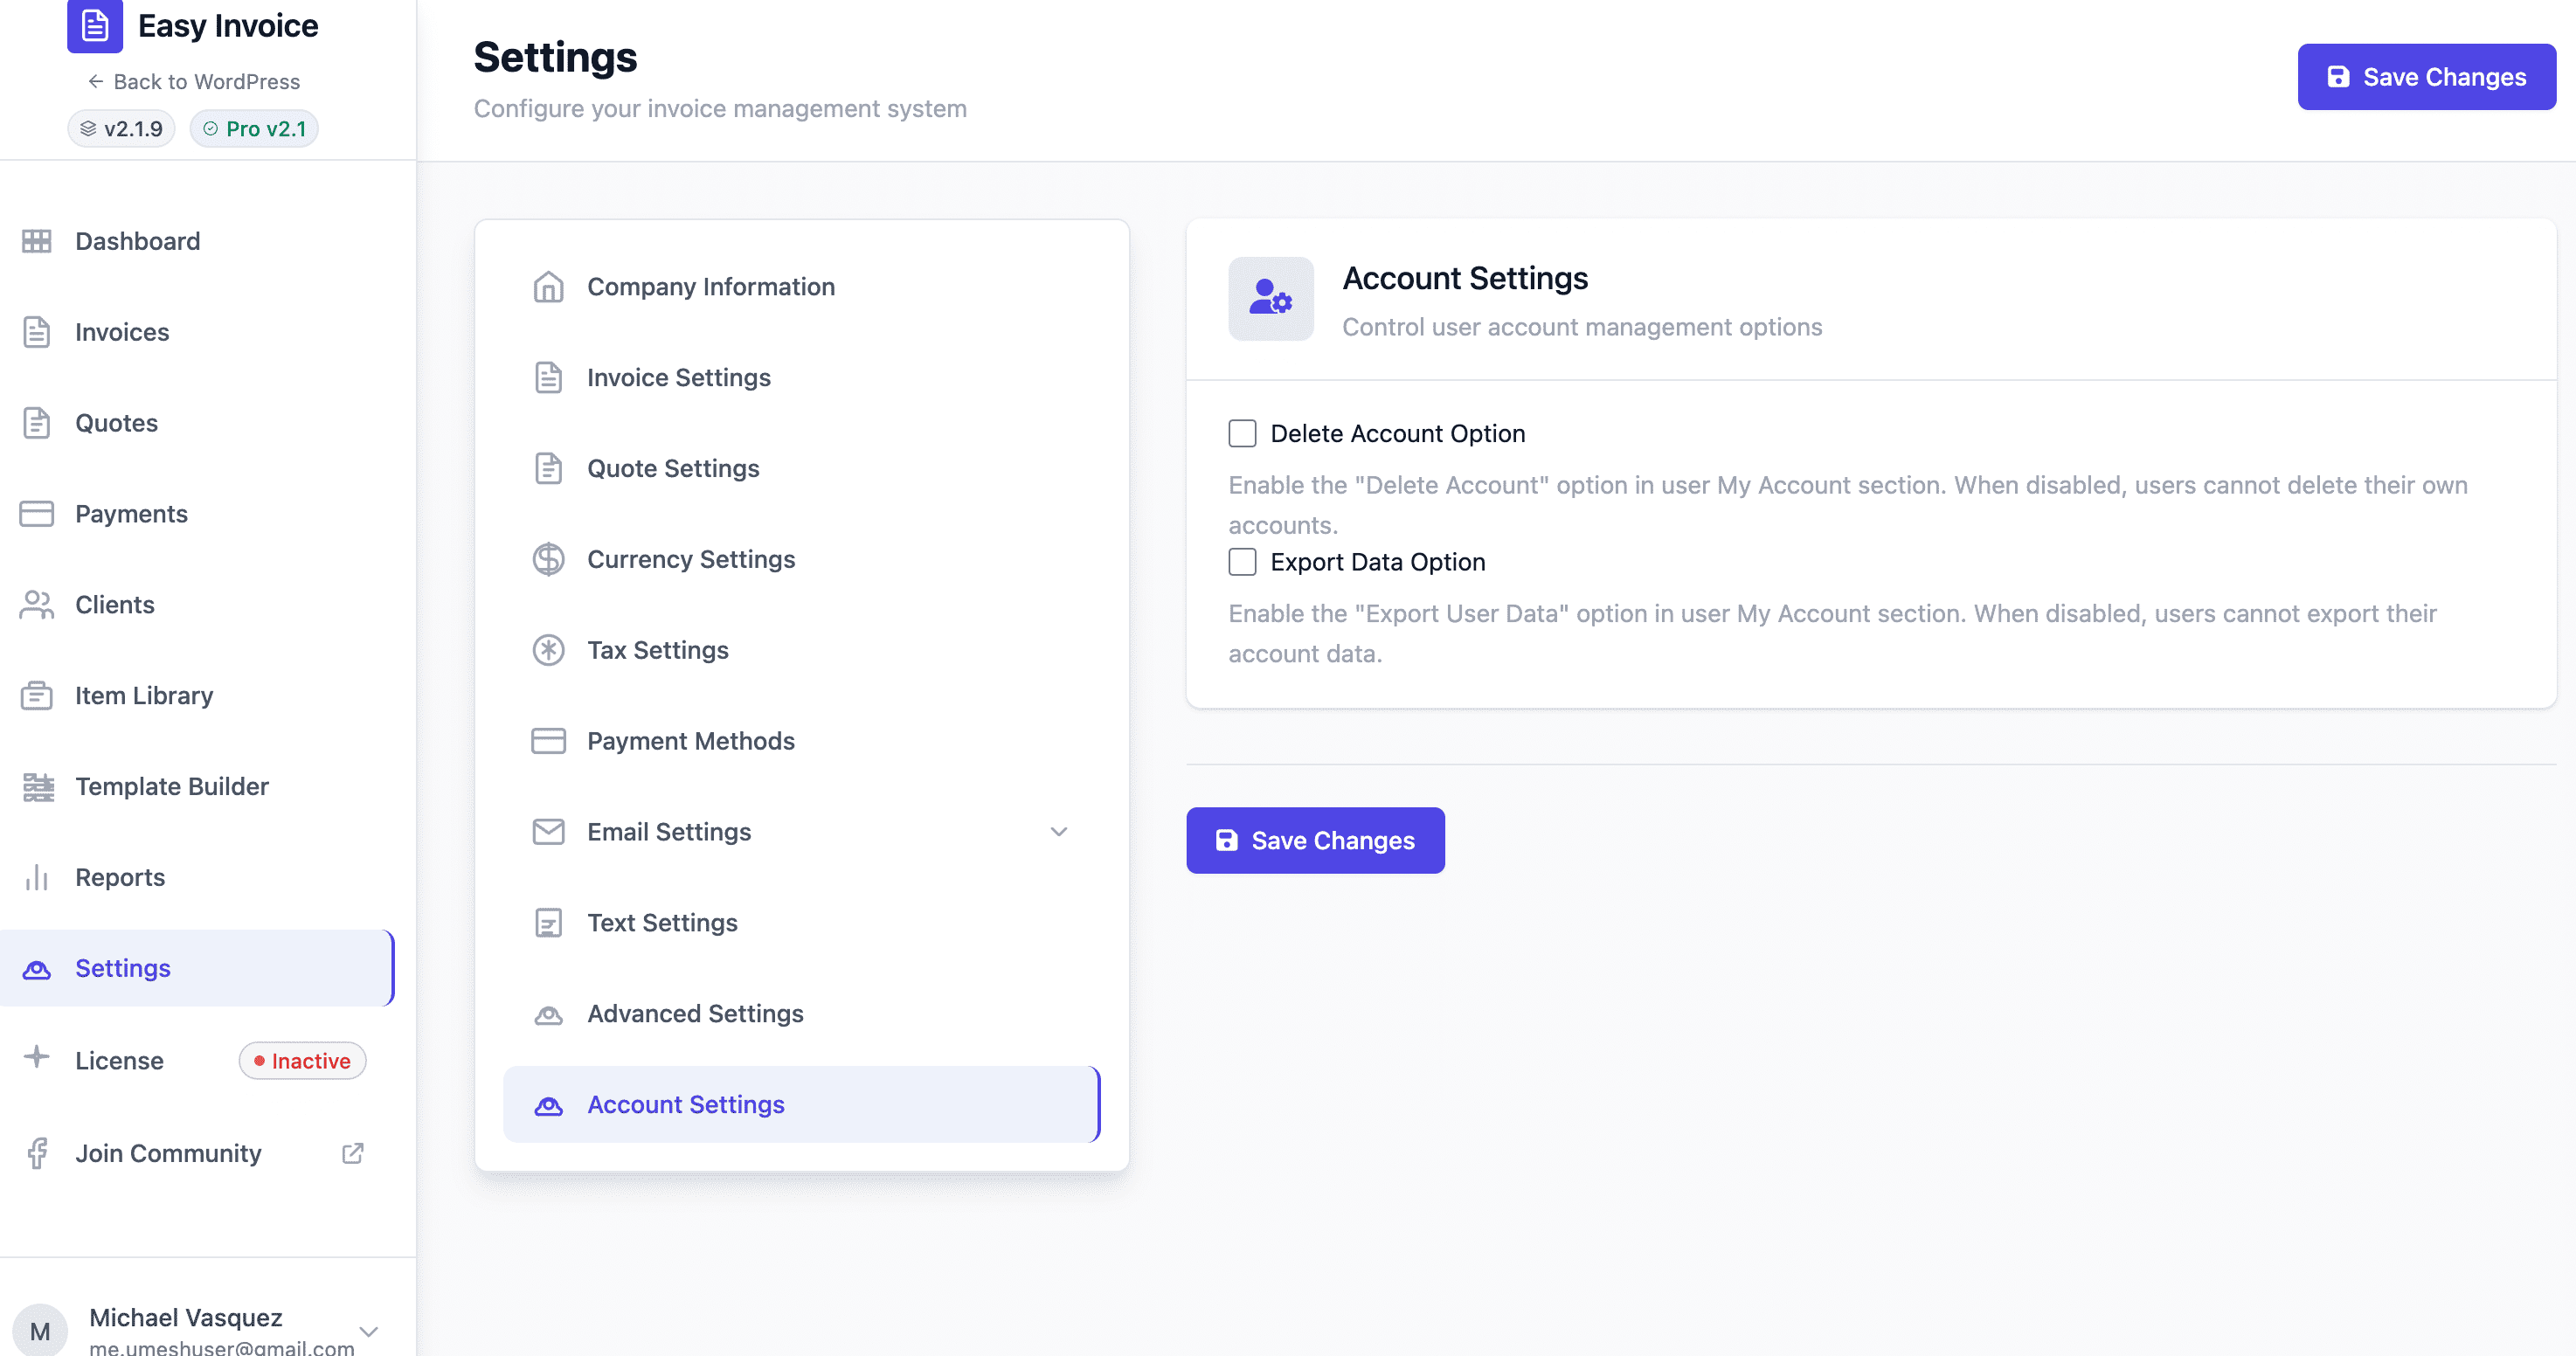This screenshot has width=2576, height=1356.
Task: Open the Company Information settings tab
Action: 710,287
